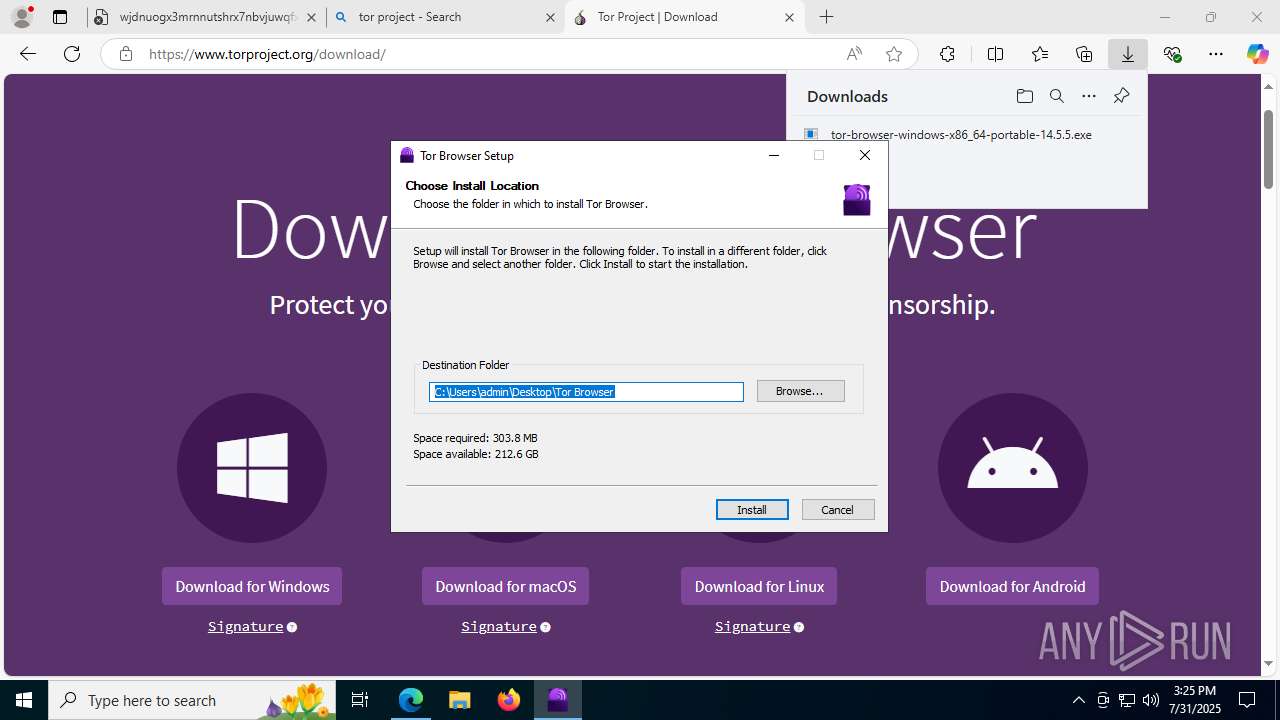Viewport: 1280px width, 720px height.
Task: Open the Favorites list icon
Action: [1040, 54]
